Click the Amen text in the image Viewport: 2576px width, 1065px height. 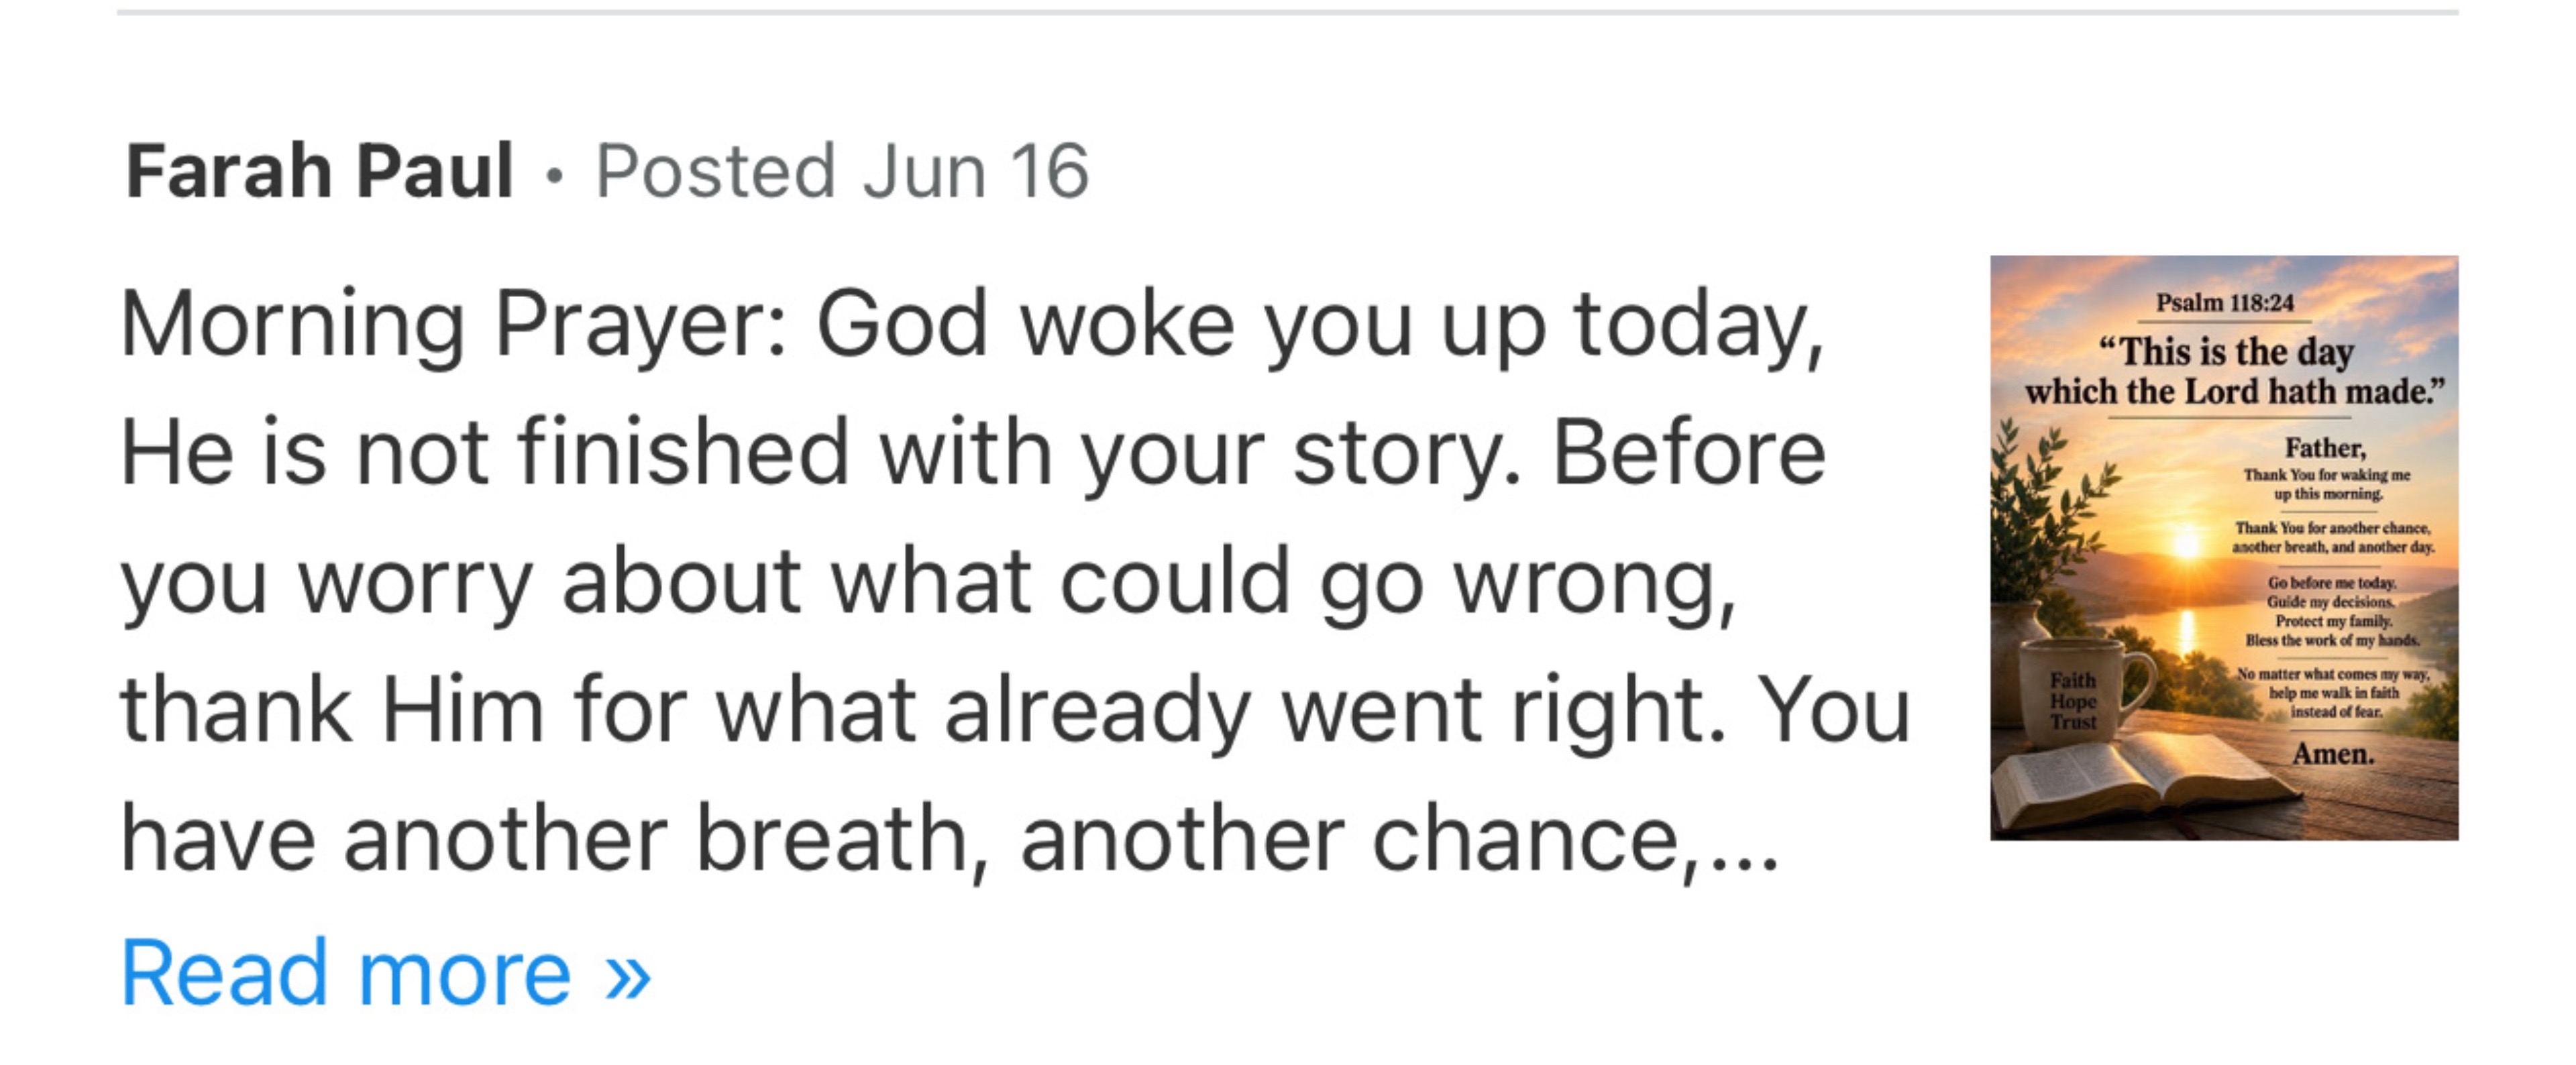pyautogui.click(x=2333, y=754)
